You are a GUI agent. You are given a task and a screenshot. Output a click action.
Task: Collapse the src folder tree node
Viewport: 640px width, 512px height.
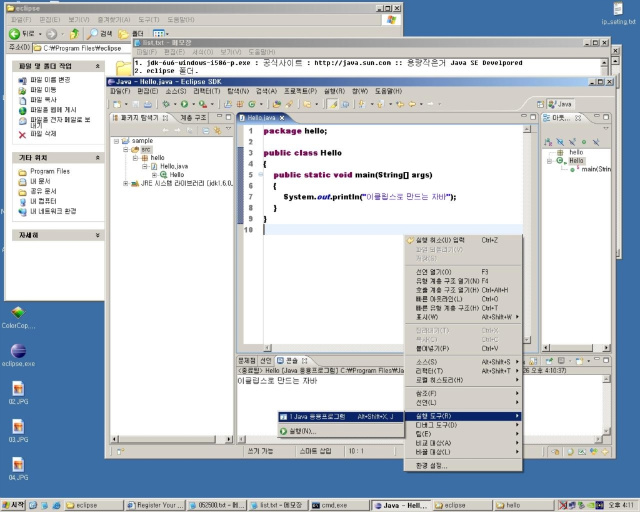126,149
